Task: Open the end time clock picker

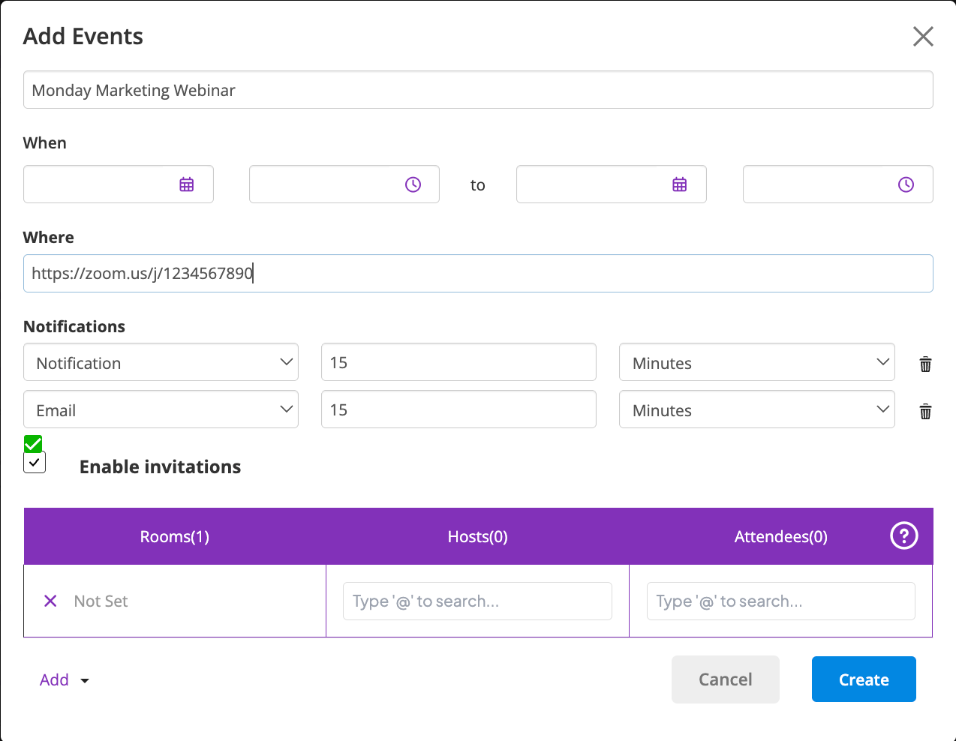Action: pos(905,184)
